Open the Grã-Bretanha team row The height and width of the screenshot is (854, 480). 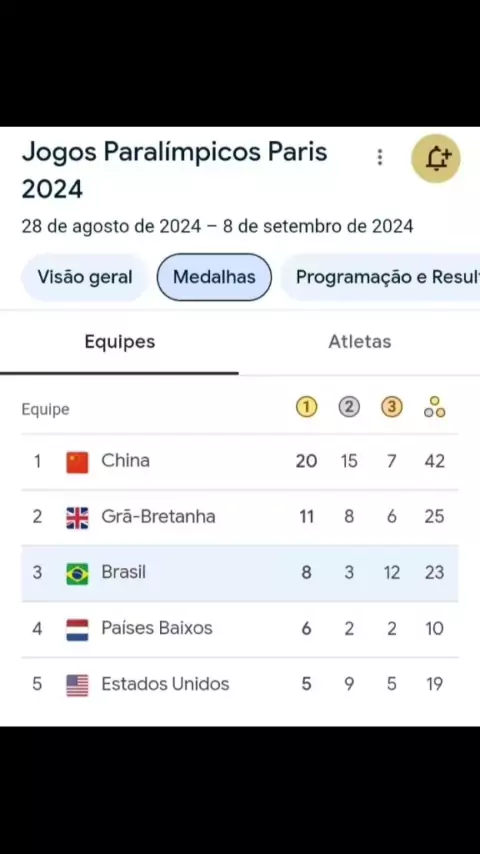pos(240,517)
